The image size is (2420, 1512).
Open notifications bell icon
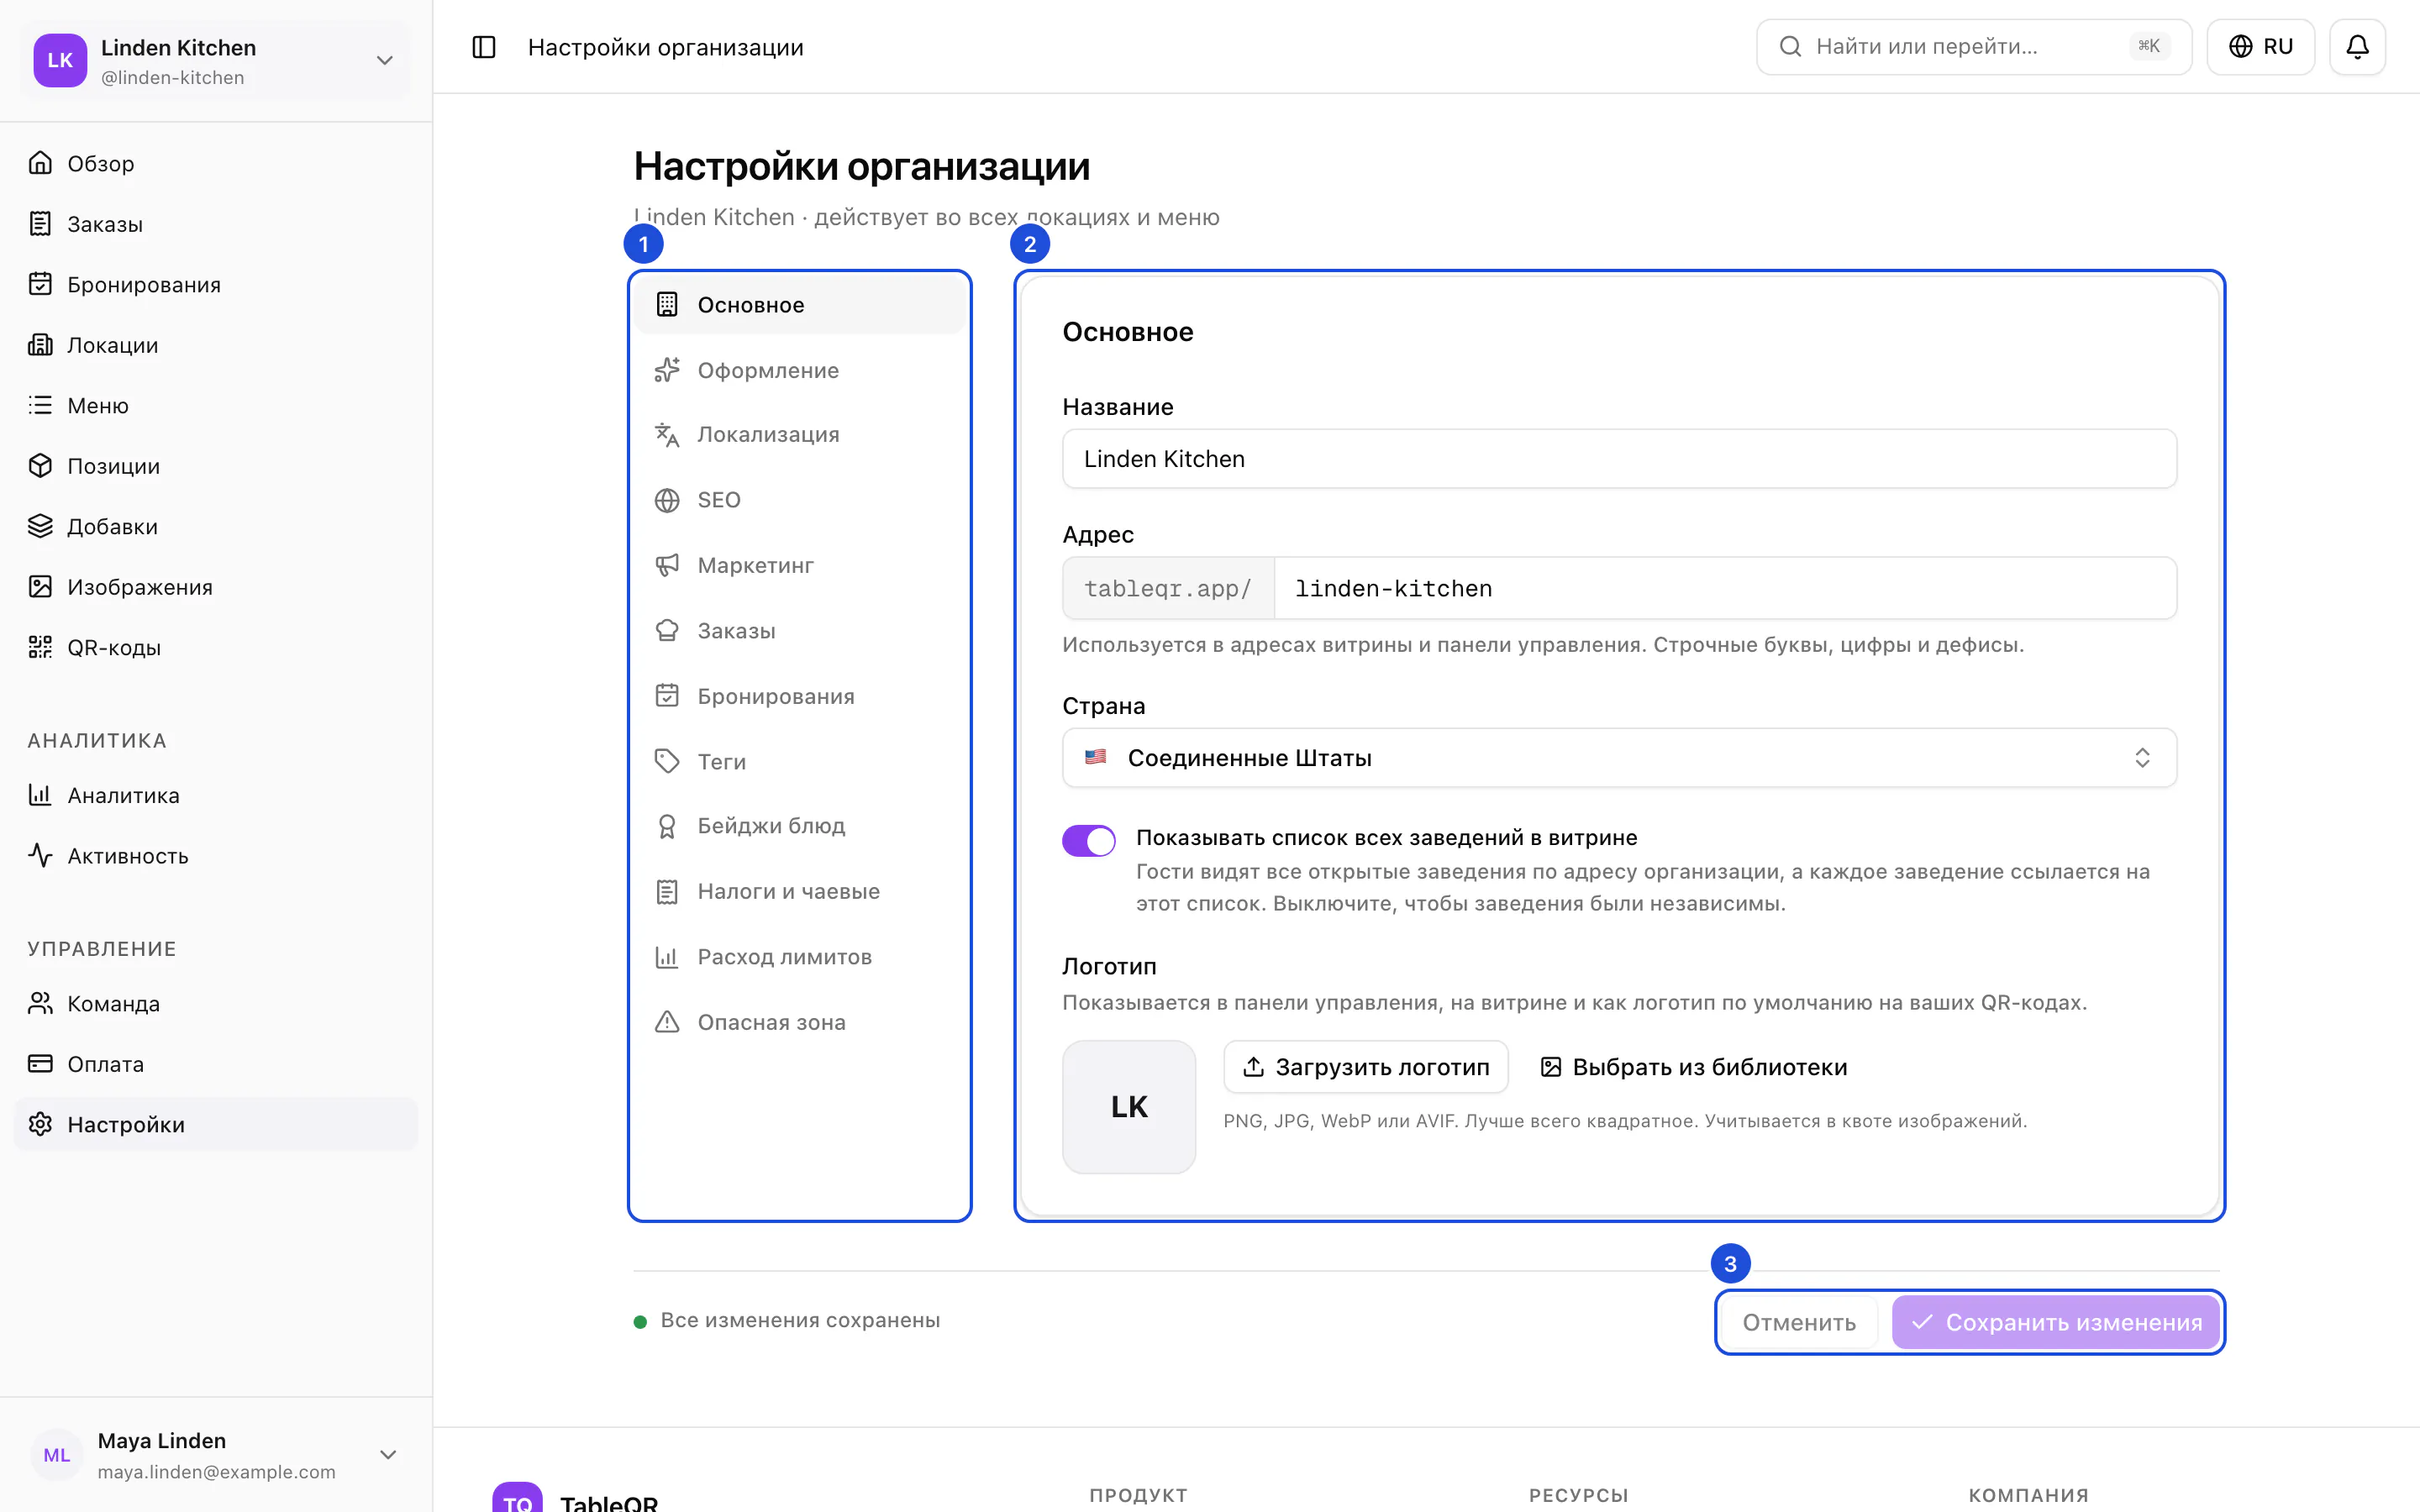coord(2357,47)
